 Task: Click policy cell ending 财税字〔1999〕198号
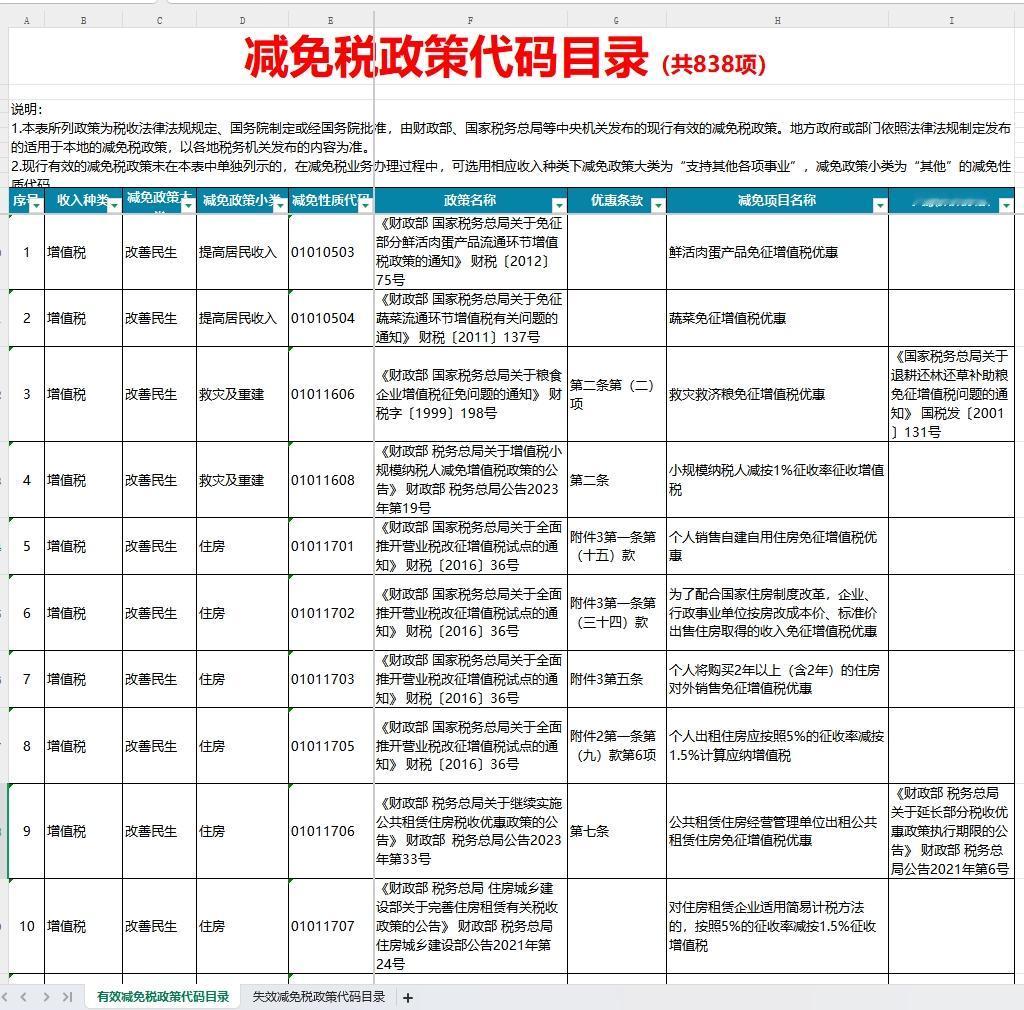click(x=470, y=394)
